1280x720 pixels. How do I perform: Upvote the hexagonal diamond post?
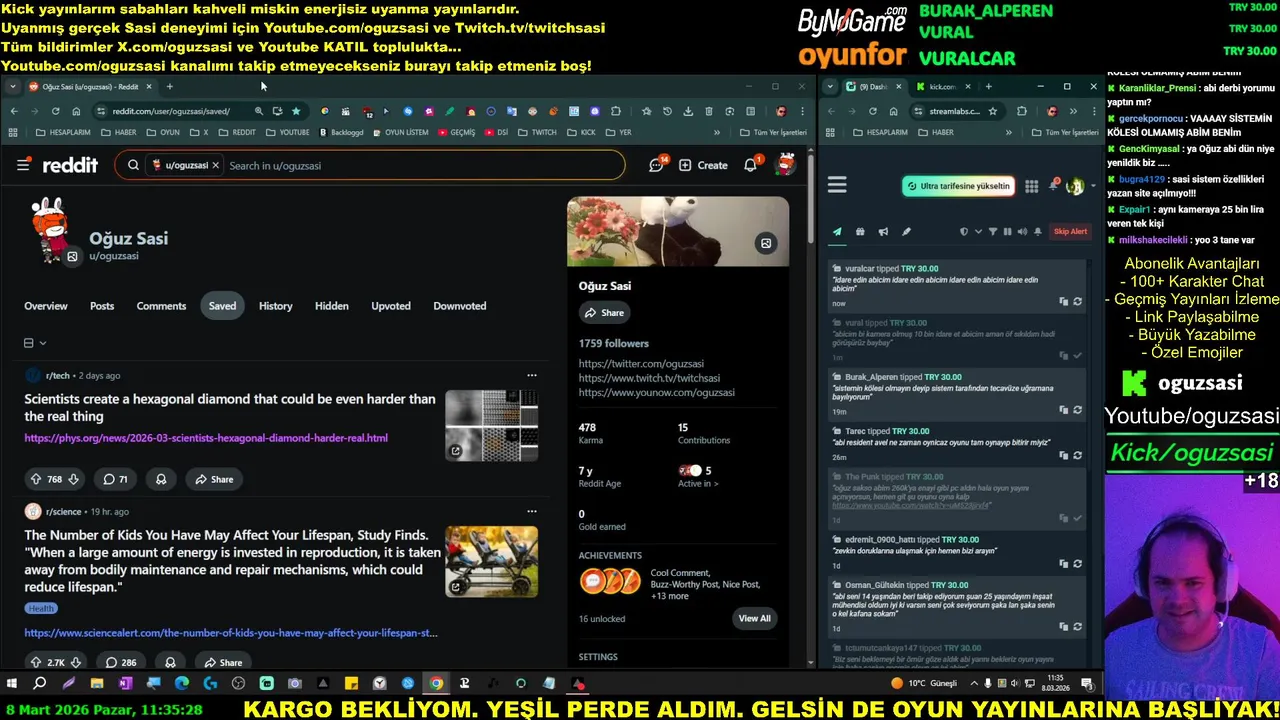(37, 479)
